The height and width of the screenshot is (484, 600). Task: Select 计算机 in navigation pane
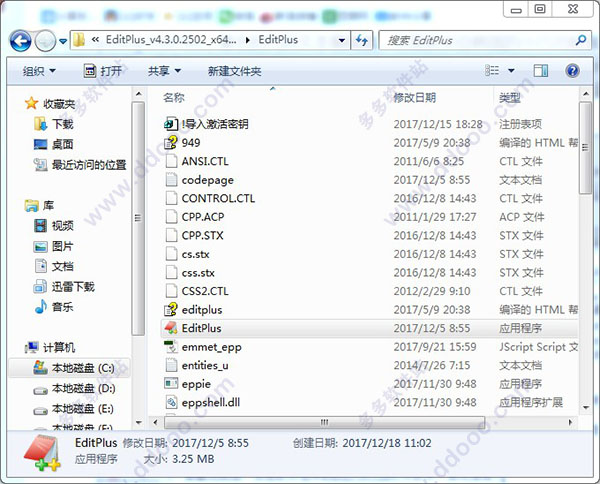point(50,347)
